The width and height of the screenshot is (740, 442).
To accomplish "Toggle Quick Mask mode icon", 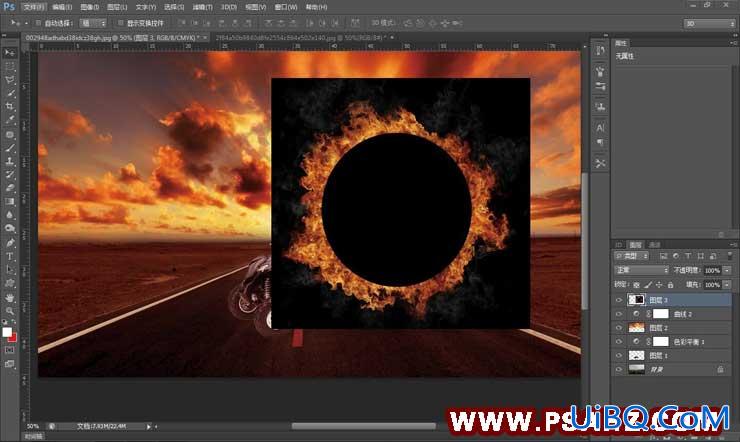I will click(9, 350).
